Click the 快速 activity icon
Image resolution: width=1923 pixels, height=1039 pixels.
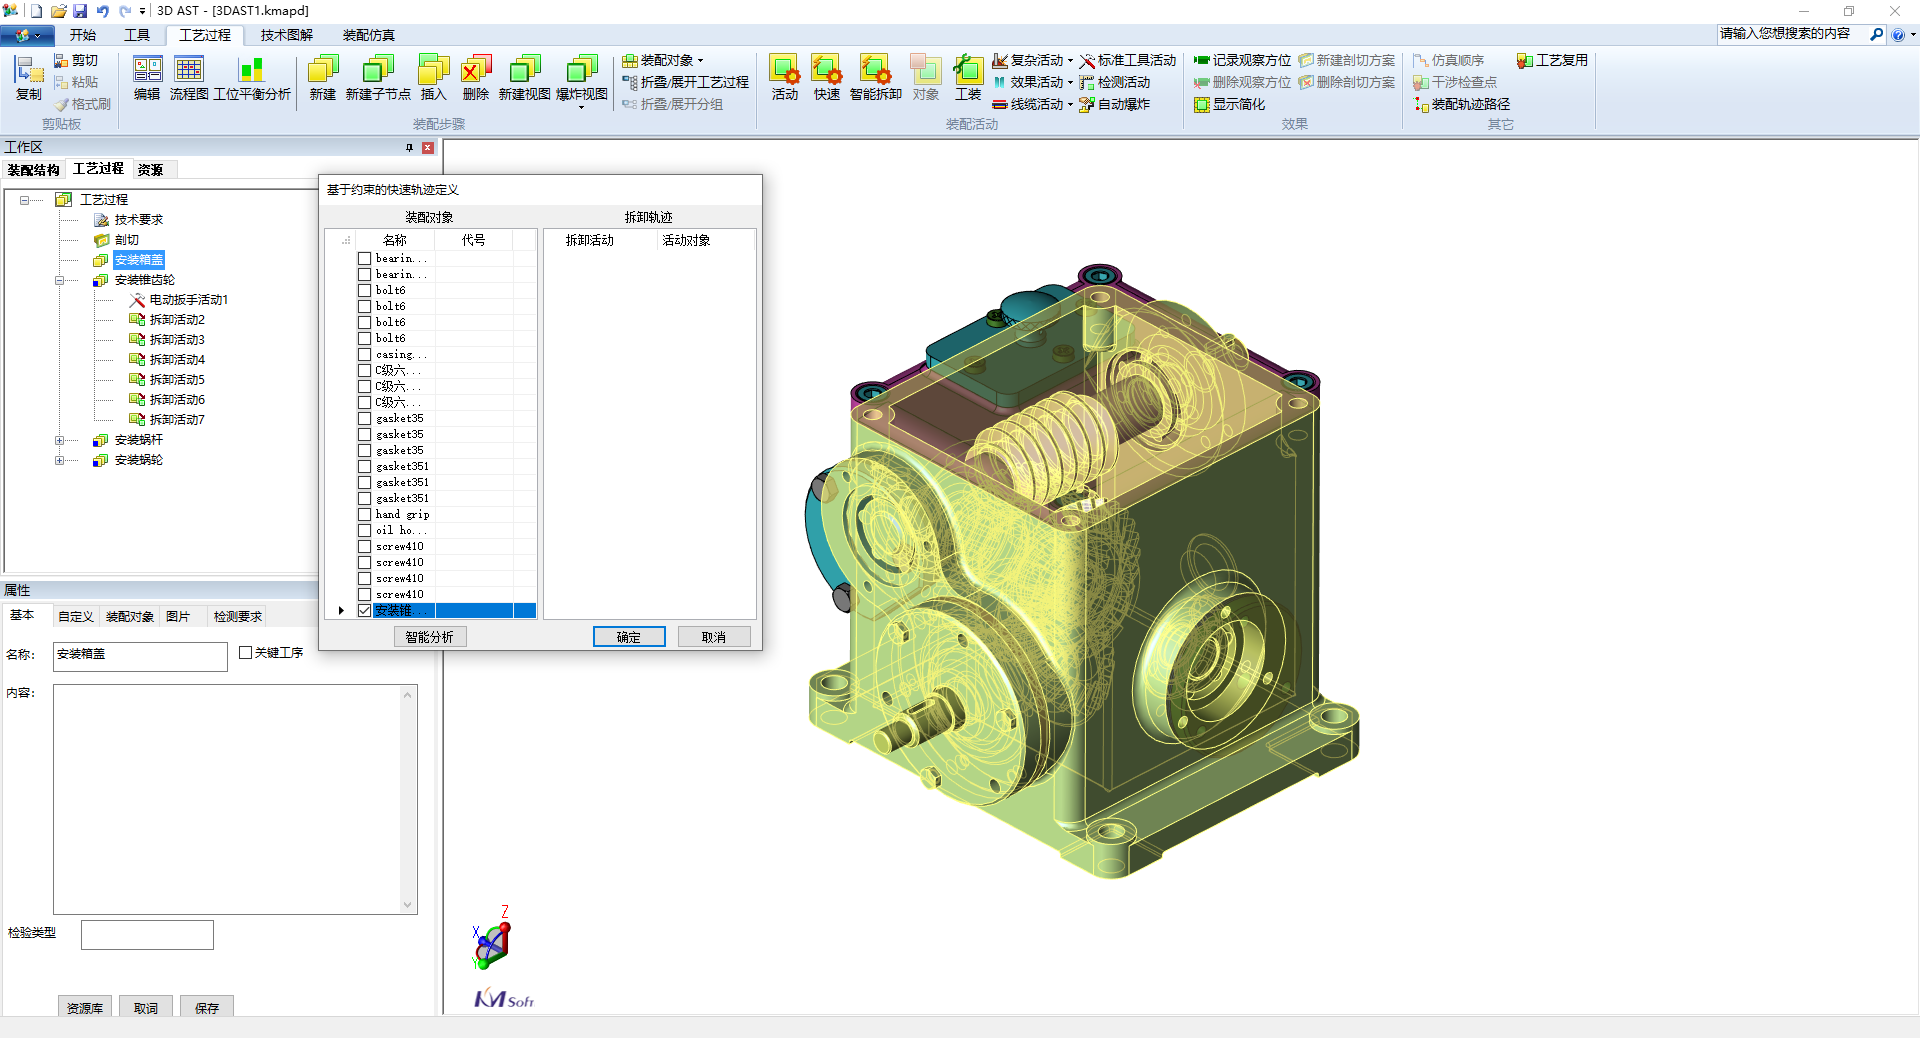coord(826,70)
